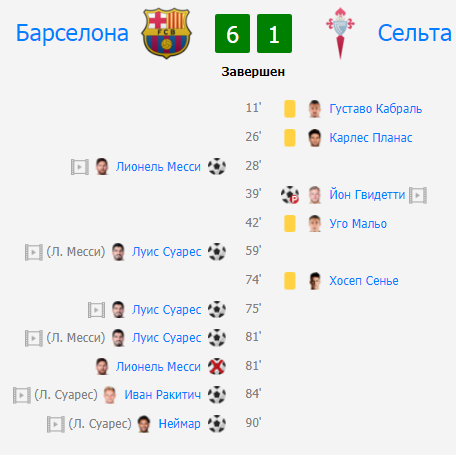Open video of Messi's 28' goal
Screen dimensions: 456x456
(x=80, y=167)
